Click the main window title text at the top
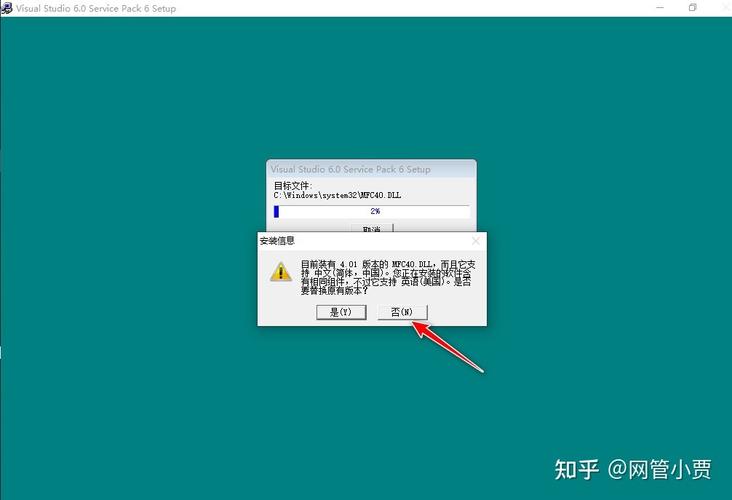Image resolution: width=732 pixels, height=500 pixels. coord(96,8)
